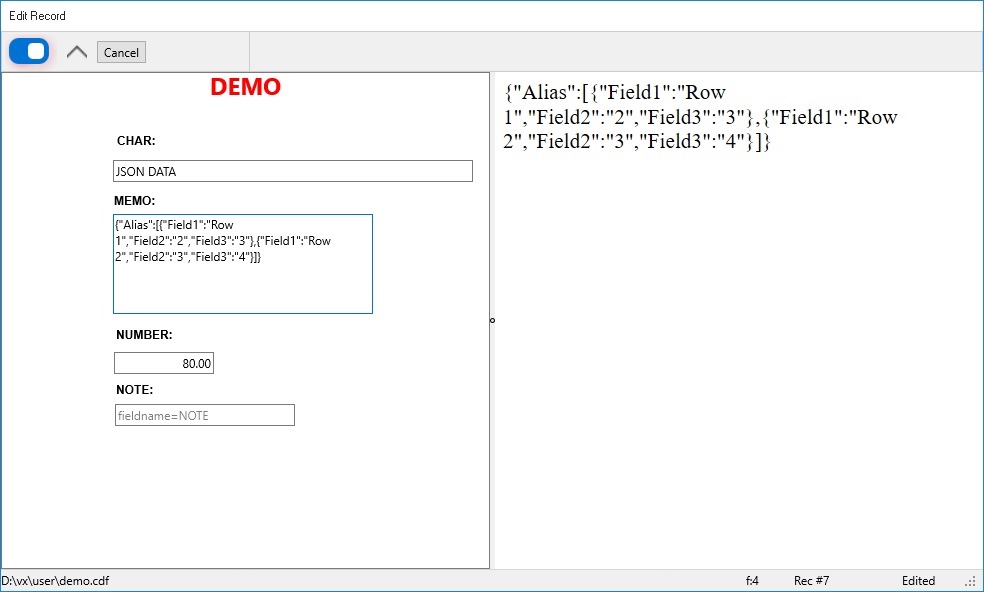Screen dimensions: 984x592
Task: Click the Edit Record title bar text
Action: click(37, 15)
